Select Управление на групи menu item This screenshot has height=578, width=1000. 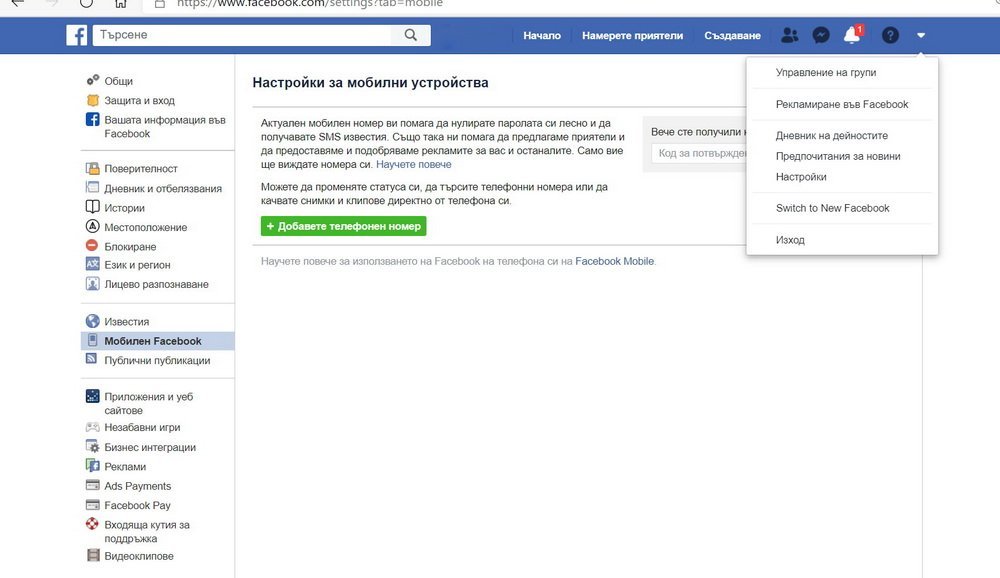coord(826,73)
